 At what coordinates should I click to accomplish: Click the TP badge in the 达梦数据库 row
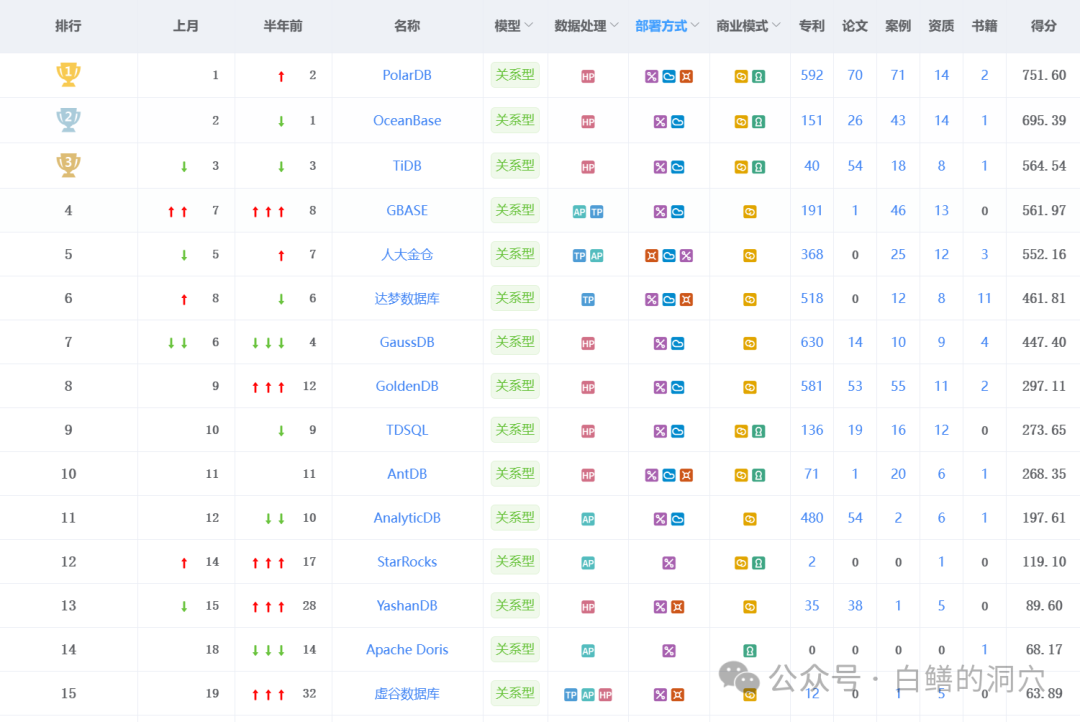pyautogui.click(x=588, y=299)
